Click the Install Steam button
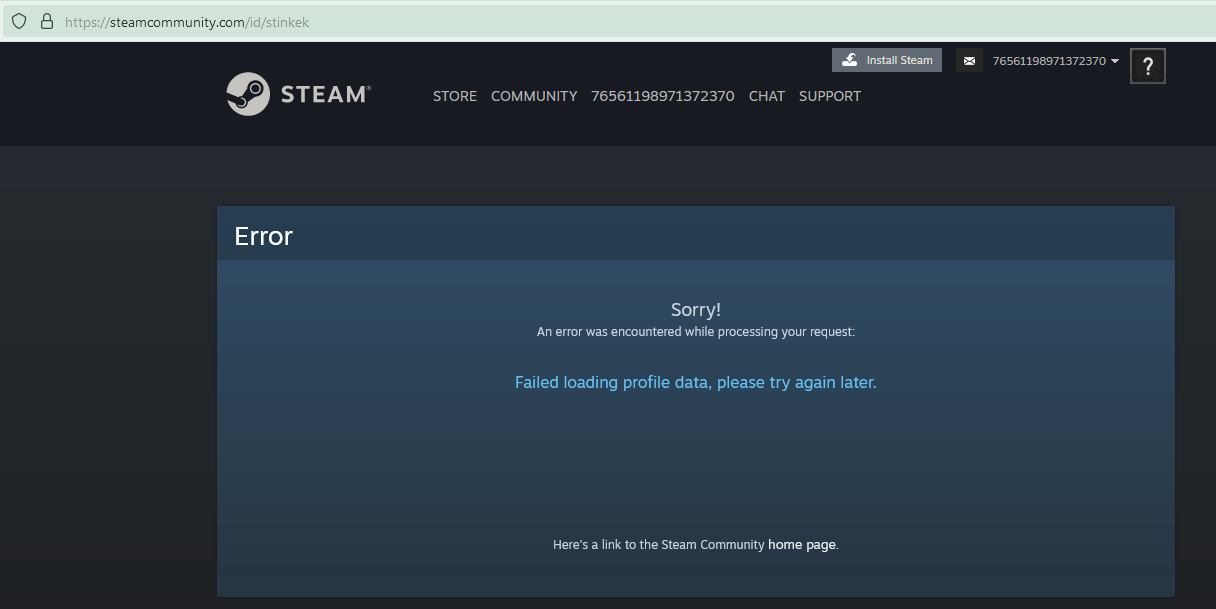 coord(887,60)
